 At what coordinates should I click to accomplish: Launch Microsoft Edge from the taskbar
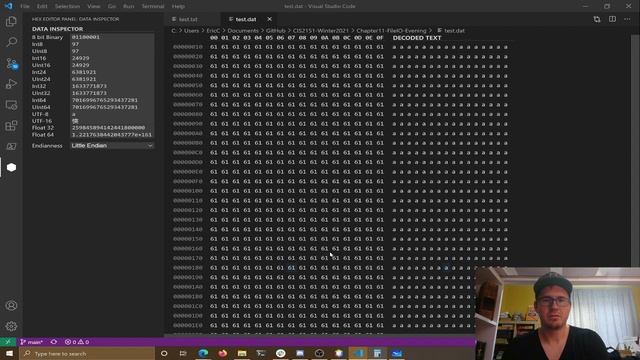tap(203, 353)
